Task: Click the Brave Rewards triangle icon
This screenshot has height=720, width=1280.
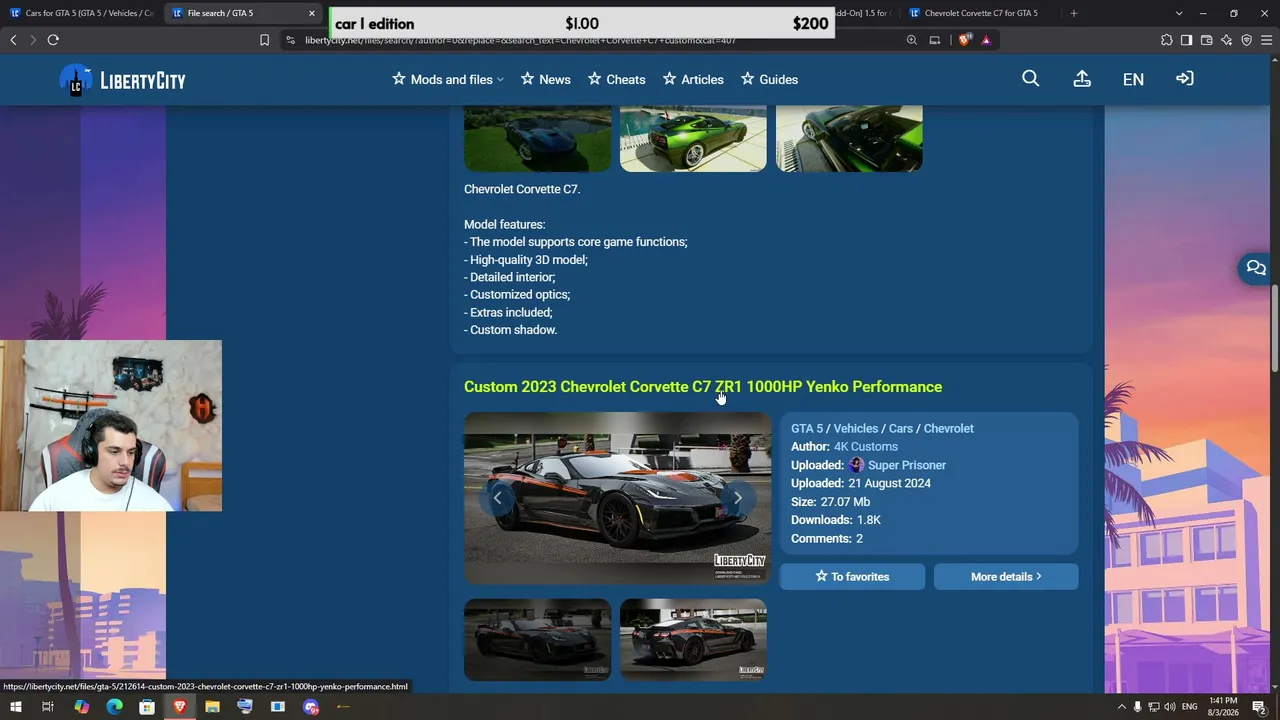Action: (x=986, y=40)
